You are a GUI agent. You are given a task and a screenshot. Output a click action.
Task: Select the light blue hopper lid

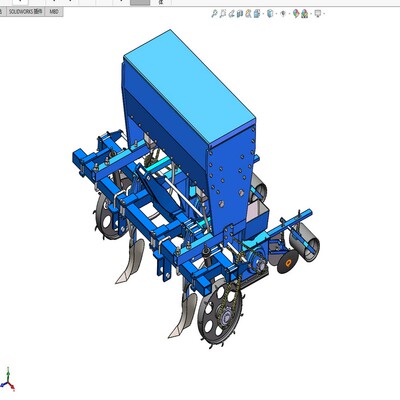190,87
